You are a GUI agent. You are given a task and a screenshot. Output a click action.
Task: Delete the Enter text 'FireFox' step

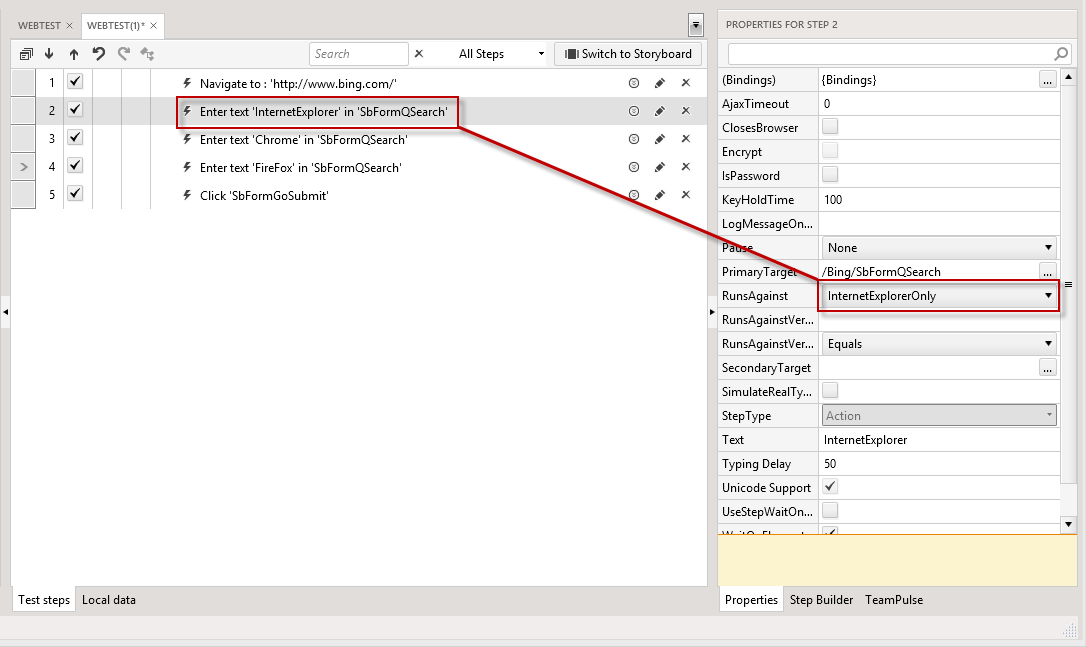[686, 167]
